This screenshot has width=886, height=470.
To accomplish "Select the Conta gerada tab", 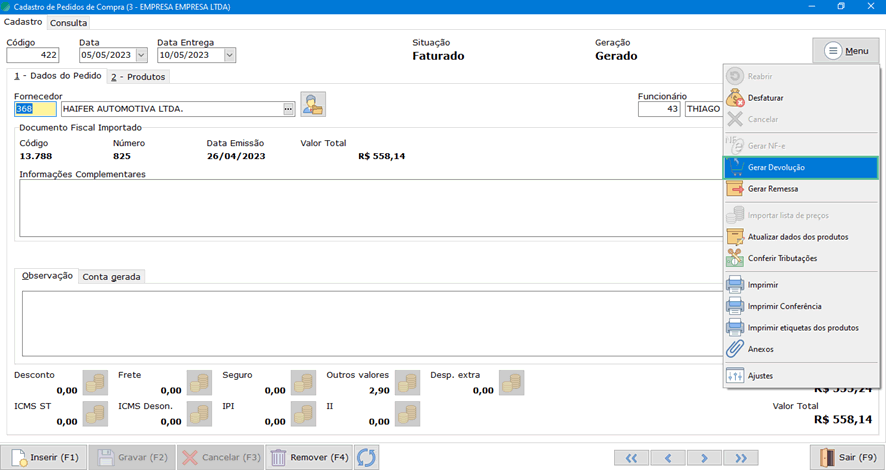I will point(111,277).
